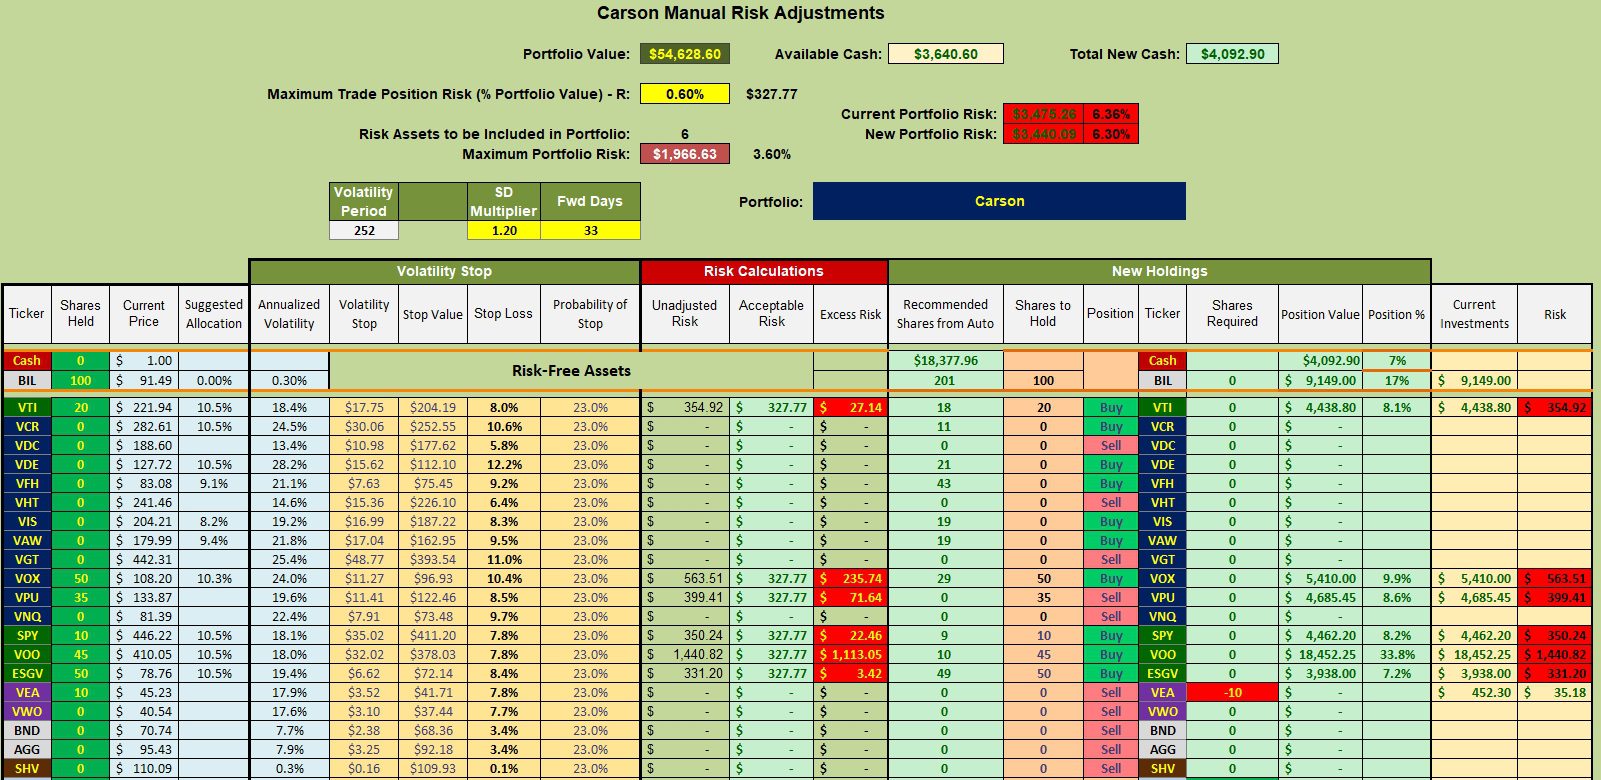Click the SHV ticker cell in first column
Viewport: 1601px width, 780px height.
pos(27,769)
